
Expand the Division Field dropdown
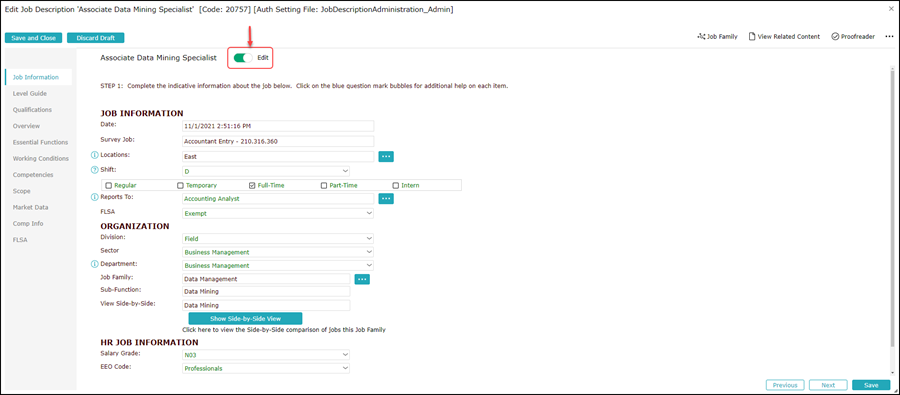coord(278,238)
